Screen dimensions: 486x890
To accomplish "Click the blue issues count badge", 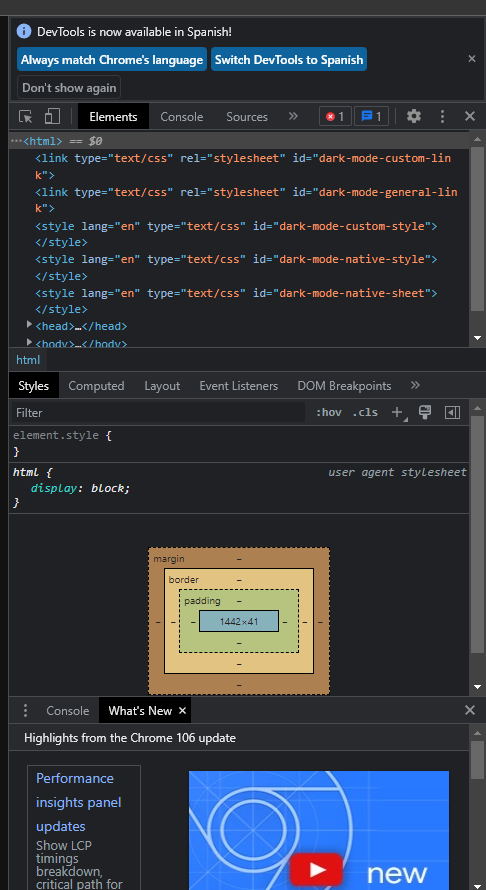I will pyautogui.click(x=371, y=116).
